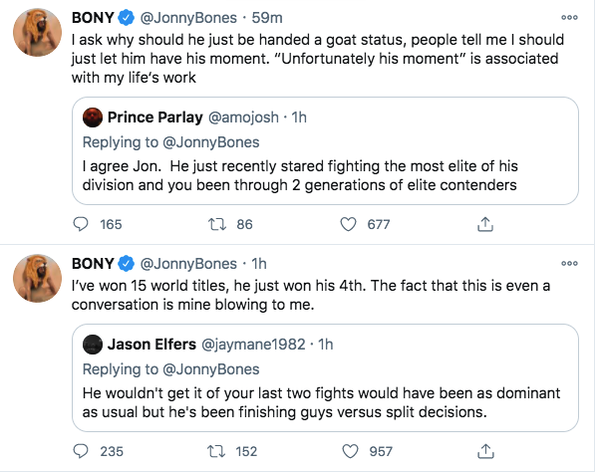
Task: Like the tweet with 957 likes
Action: 350,451
